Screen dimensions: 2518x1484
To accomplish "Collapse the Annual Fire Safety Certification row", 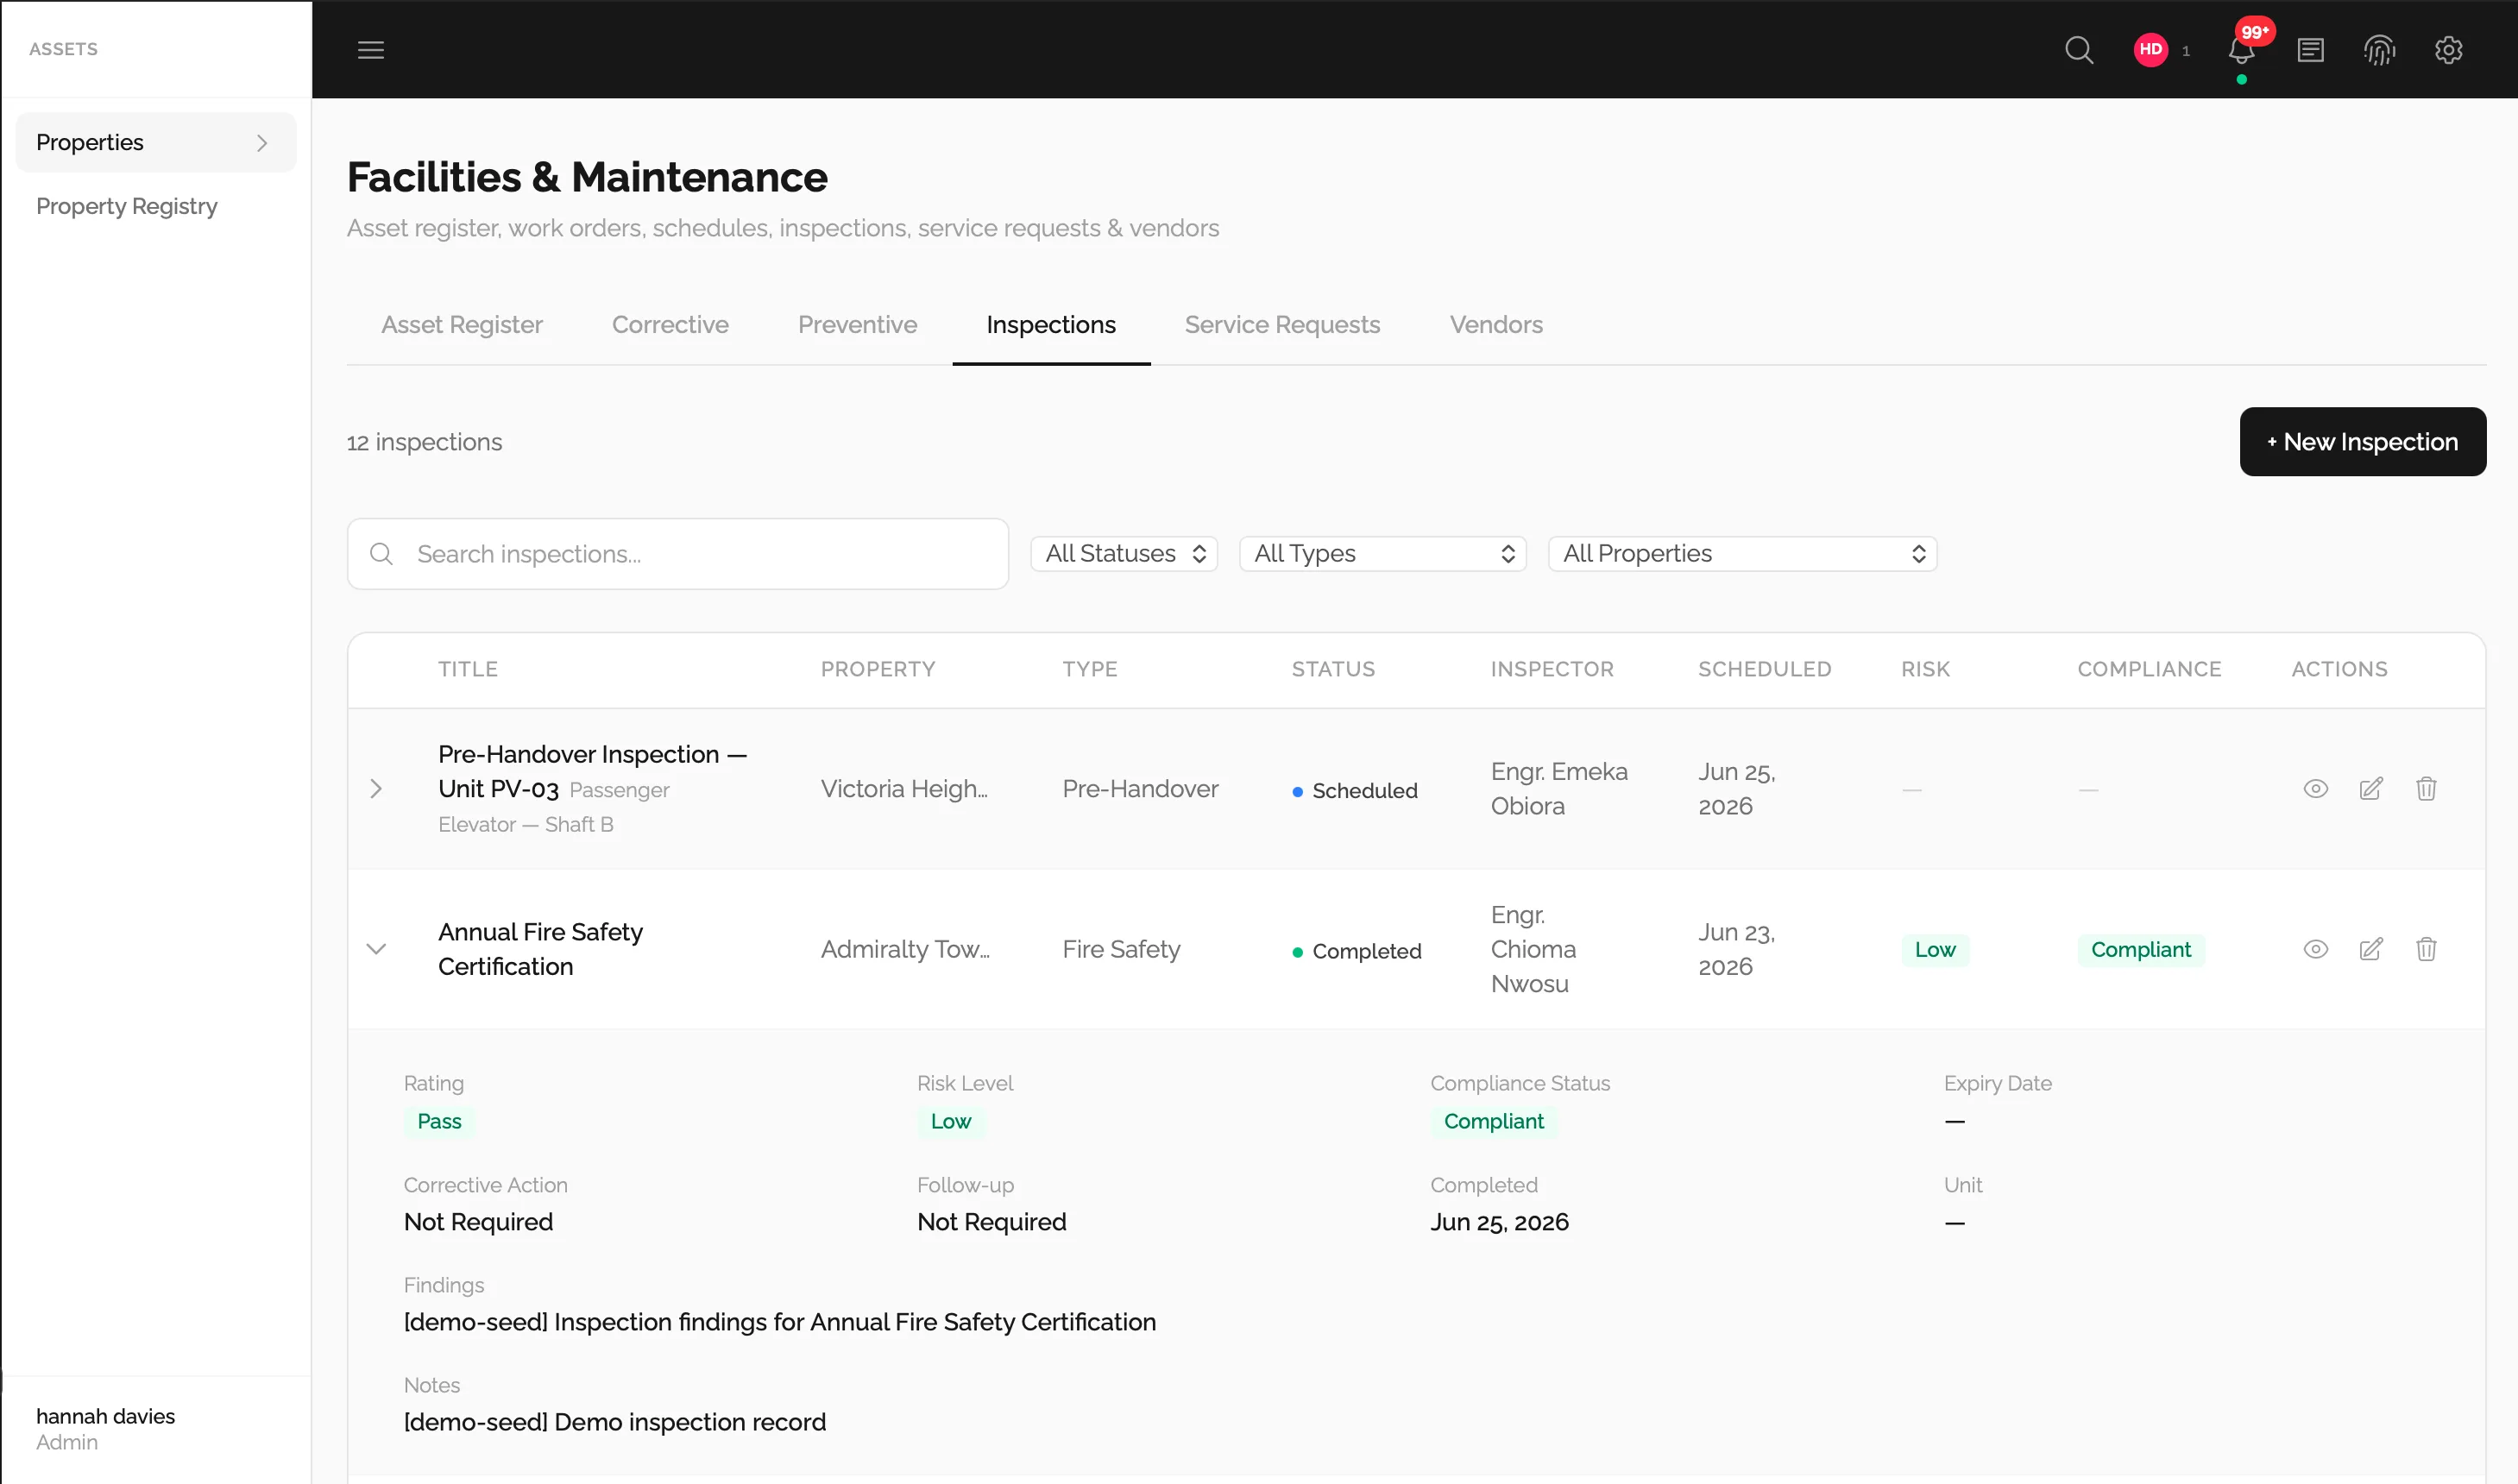I will (x=376, y=949).
